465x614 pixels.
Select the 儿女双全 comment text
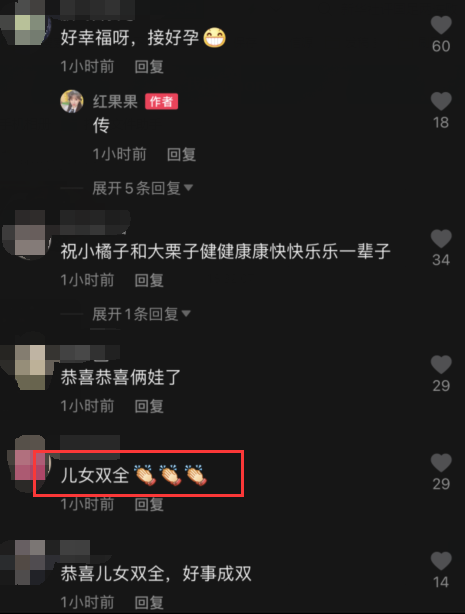pyautogui.click(x=95, y=475)
